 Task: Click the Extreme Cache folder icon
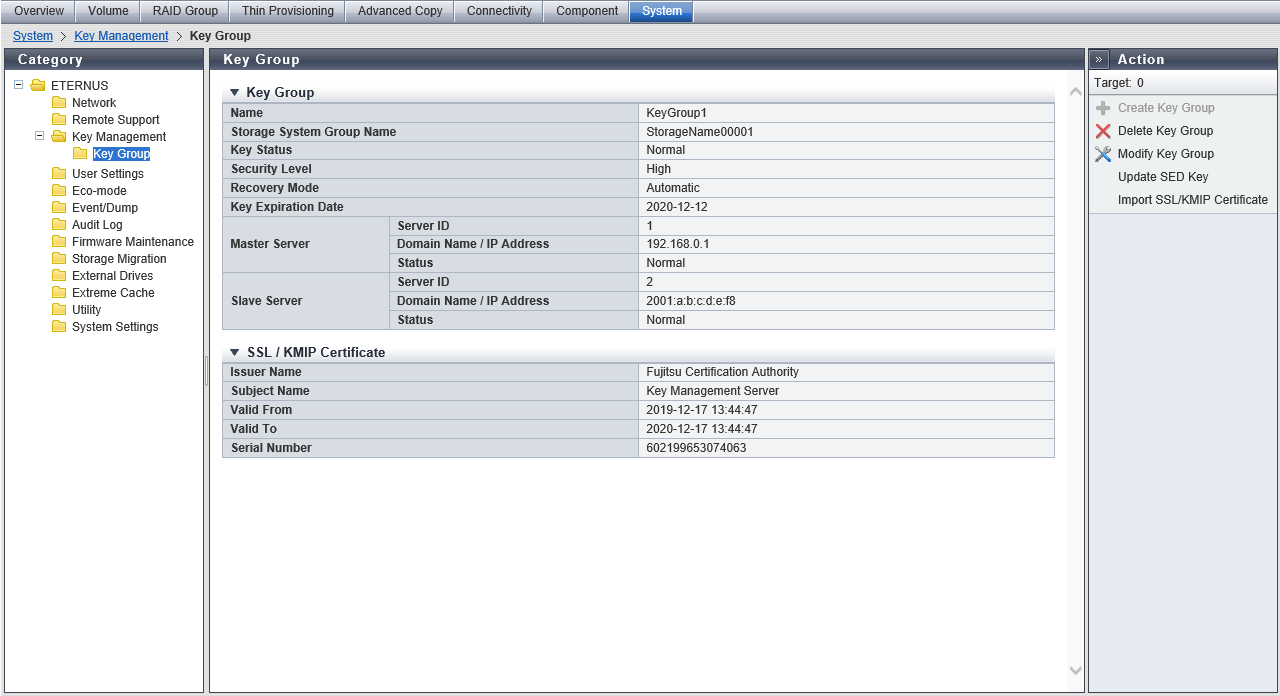[59, 293]
